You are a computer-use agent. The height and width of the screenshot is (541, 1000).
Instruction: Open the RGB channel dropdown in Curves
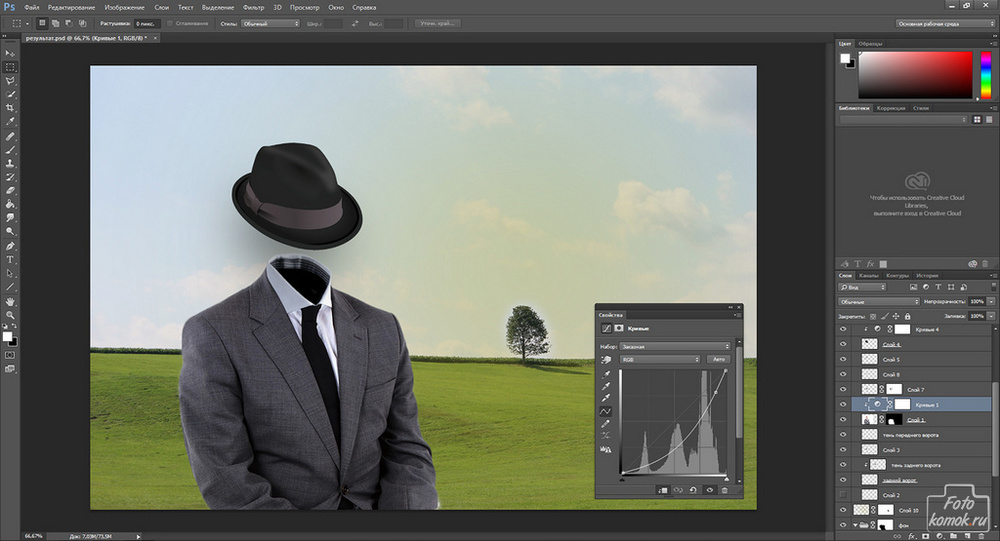[x=658, y=358]
